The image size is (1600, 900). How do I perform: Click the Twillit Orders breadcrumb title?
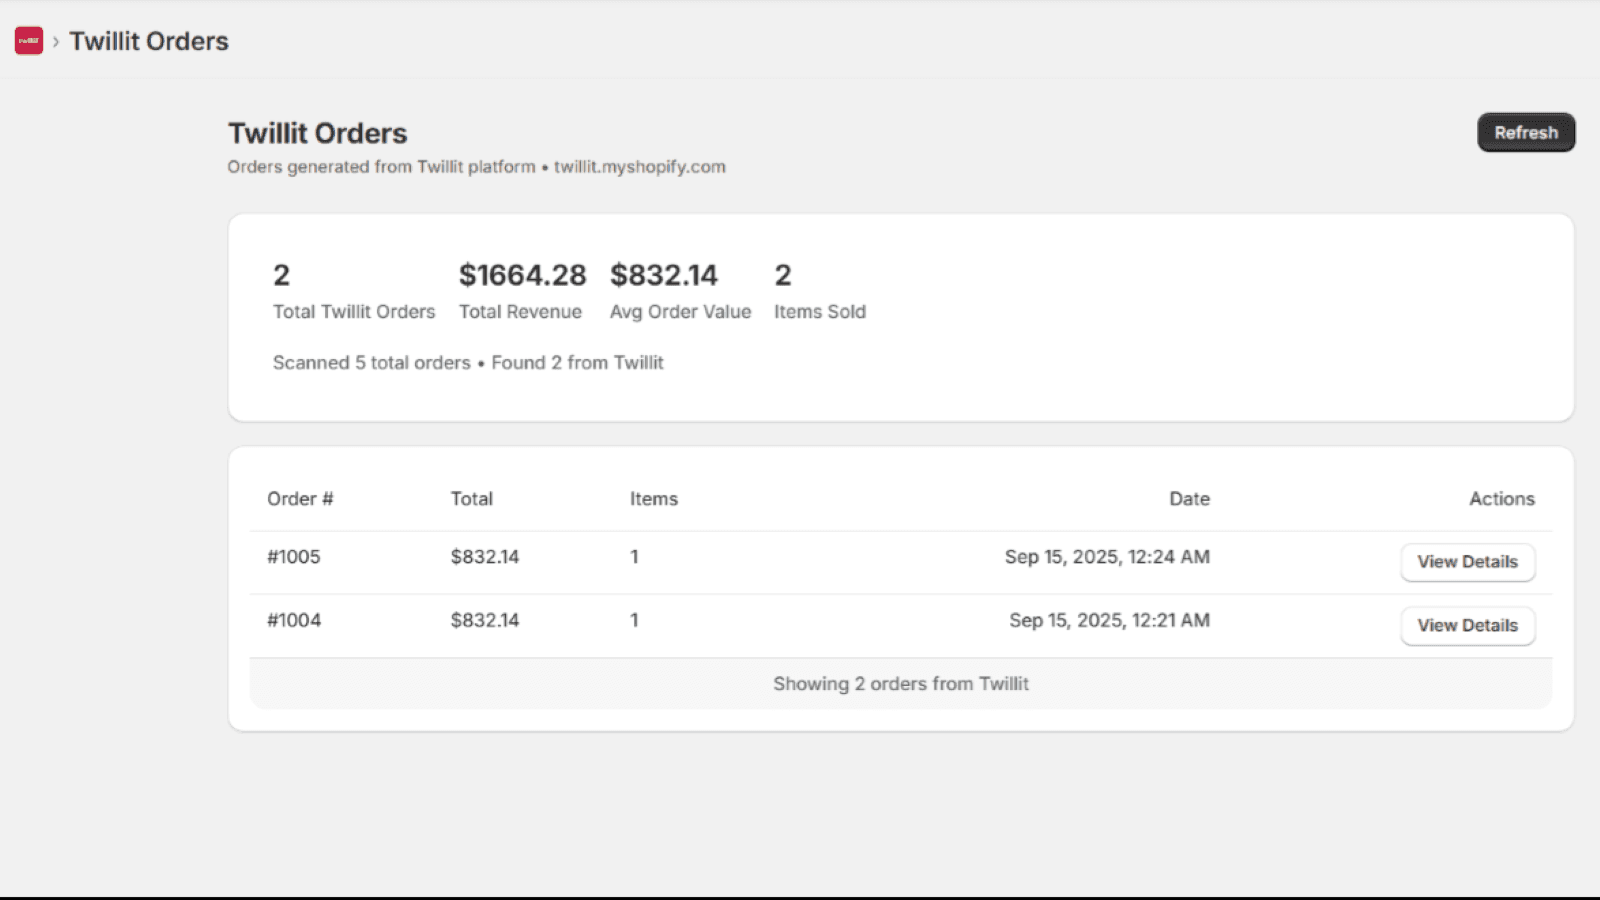click(149, 41)
